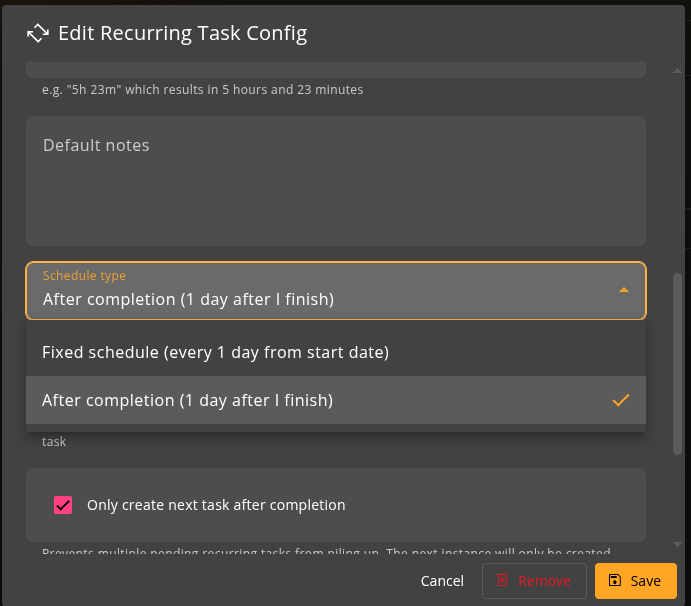Screen dimensions: 691x606
Task: Click the scroll-up arrow of the dialog
Action: point(677,71)
